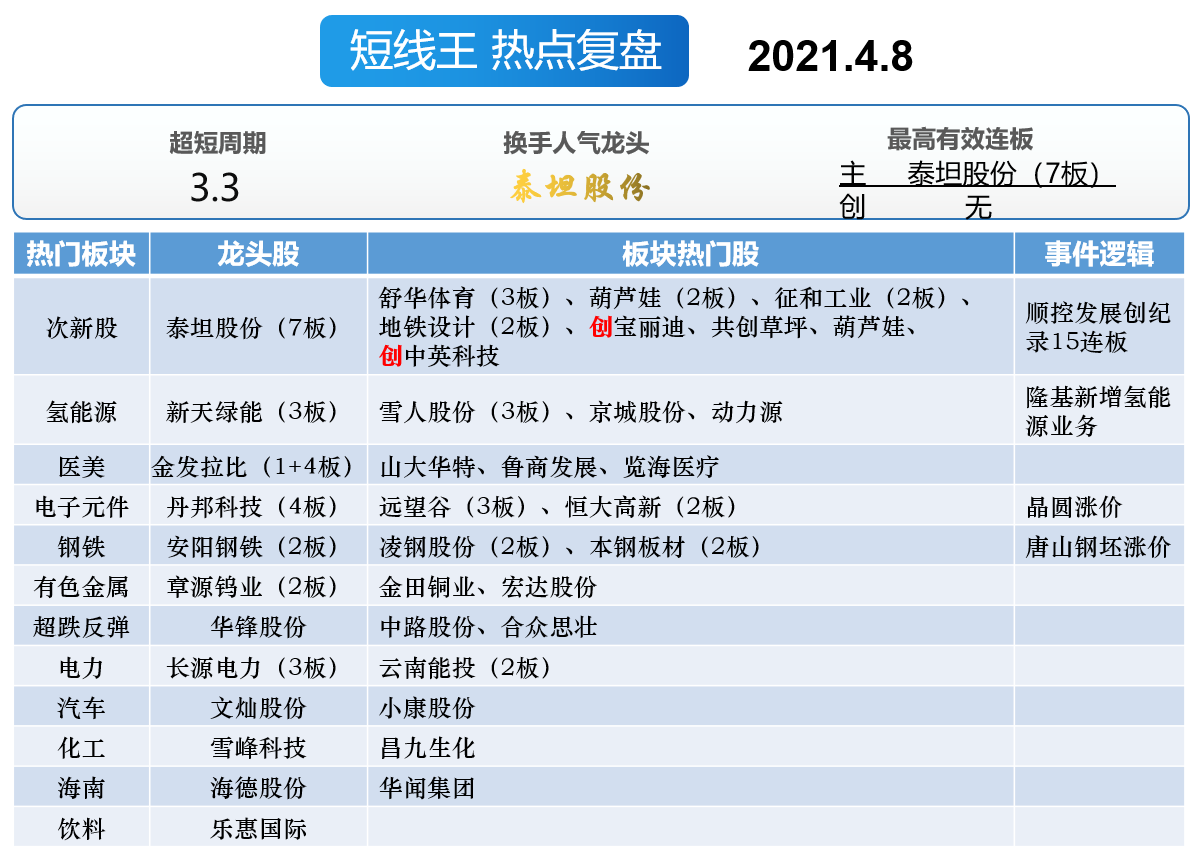This screenshot has height=858, width=1199.
Task: Click the 超短周期 label
Action: point(218,143)
